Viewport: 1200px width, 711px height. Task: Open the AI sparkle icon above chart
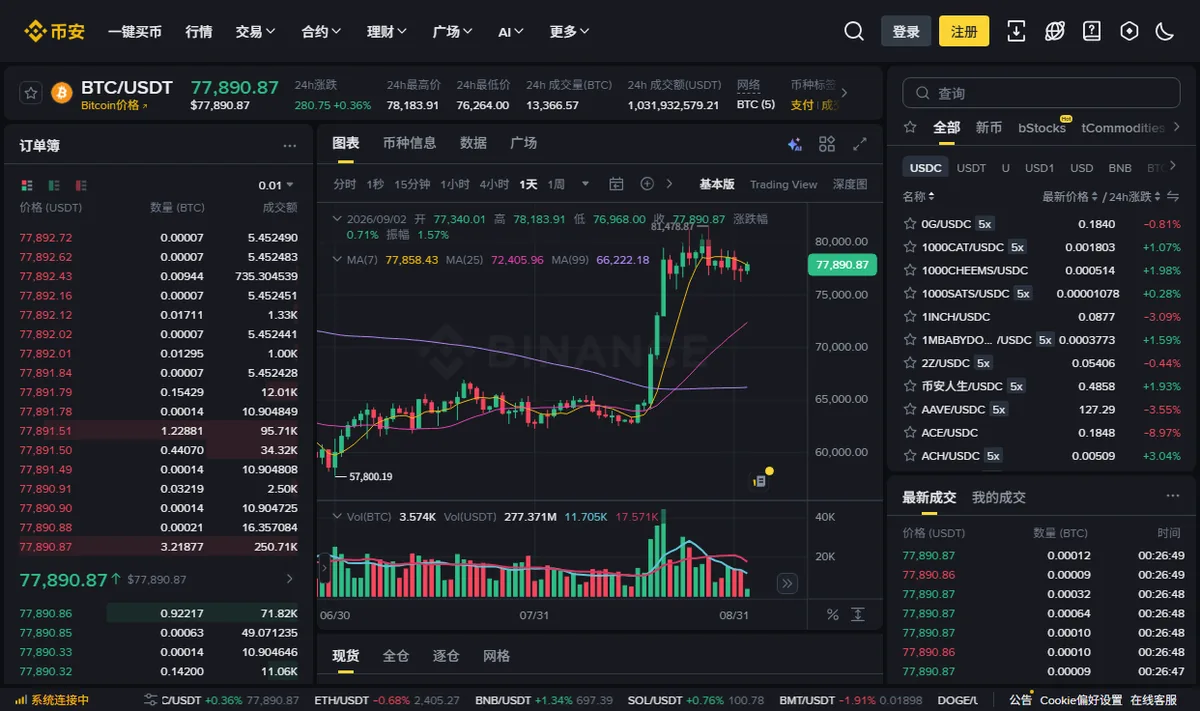[x=795, y=144]
